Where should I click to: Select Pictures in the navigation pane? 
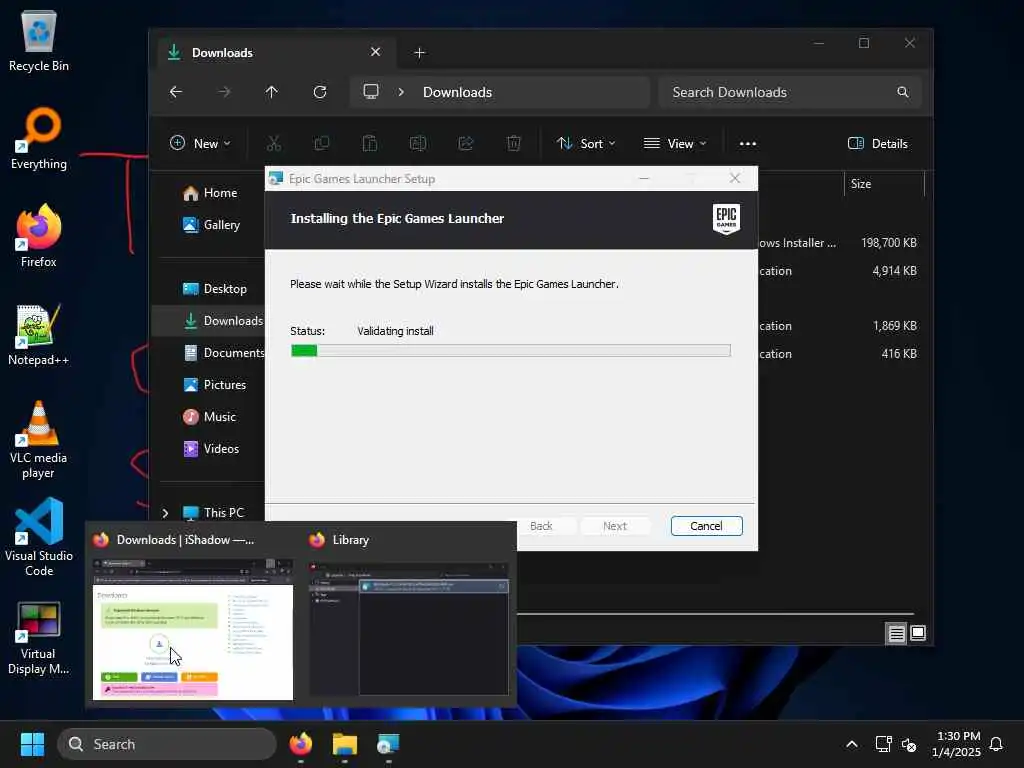coord(215,385)
